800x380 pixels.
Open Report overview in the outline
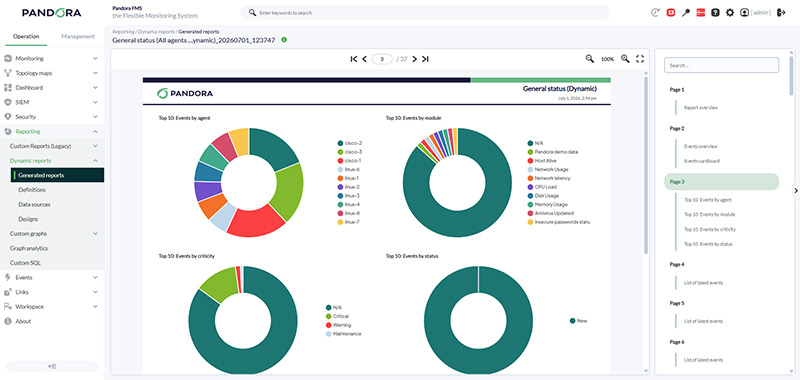[x=701, y=108]
